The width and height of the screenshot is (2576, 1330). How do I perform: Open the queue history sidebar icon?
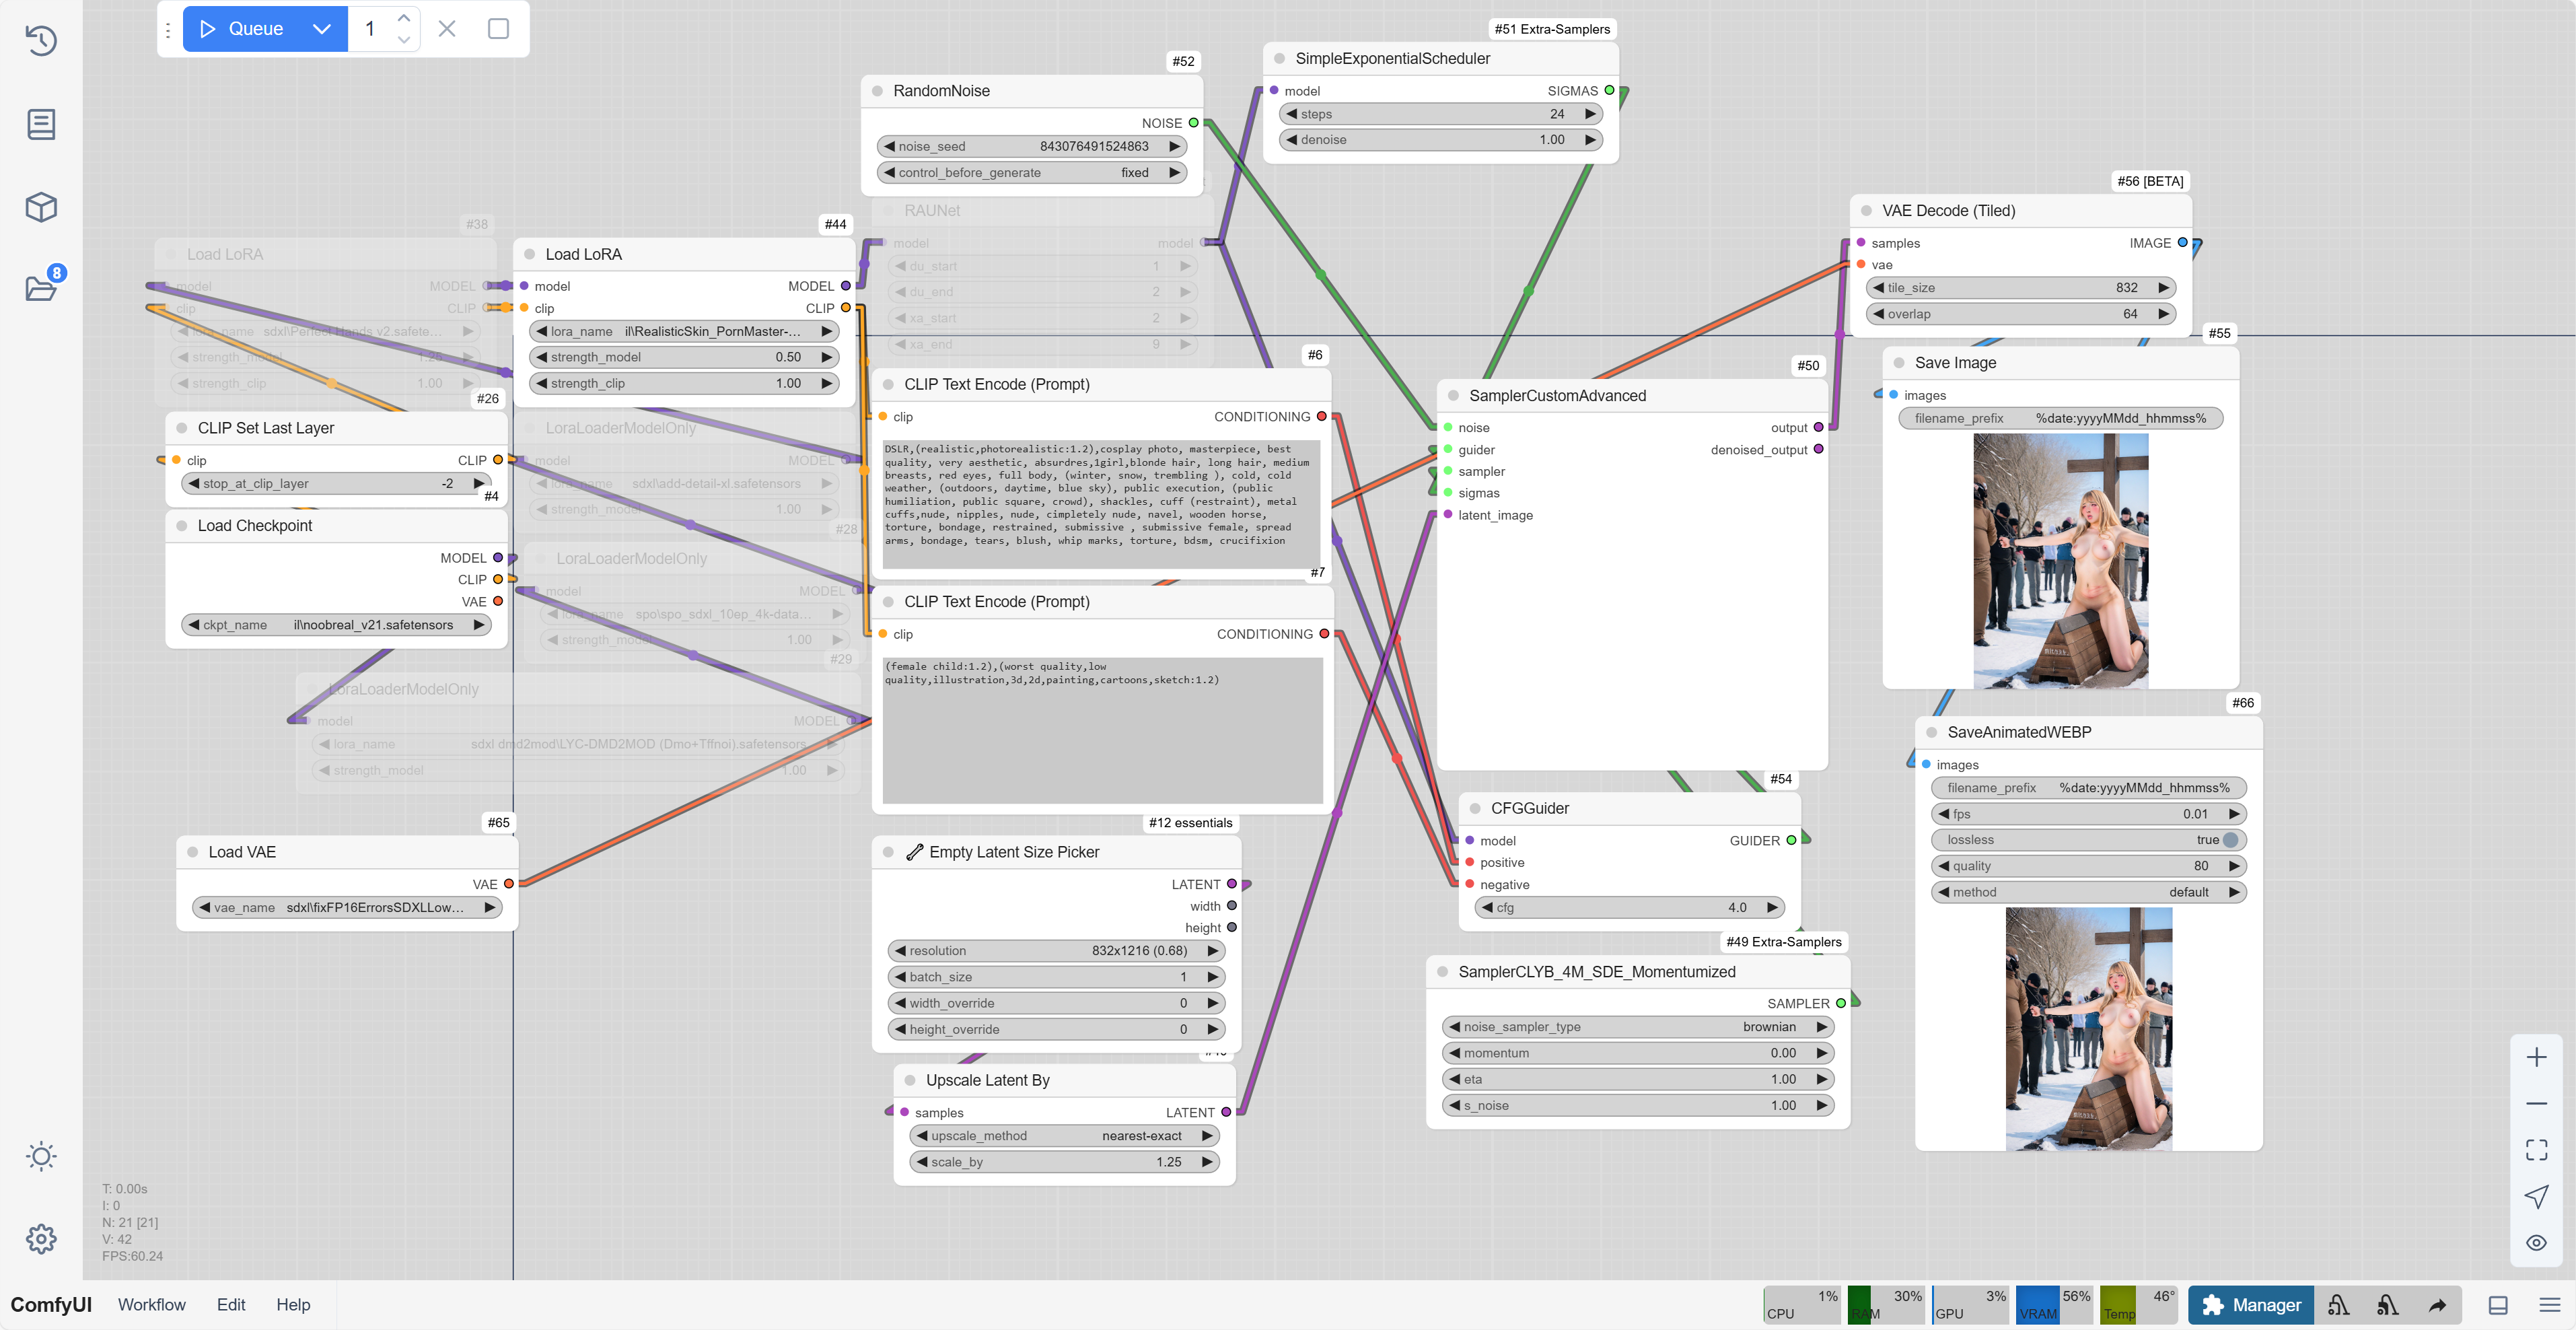[x=41, y=41]
